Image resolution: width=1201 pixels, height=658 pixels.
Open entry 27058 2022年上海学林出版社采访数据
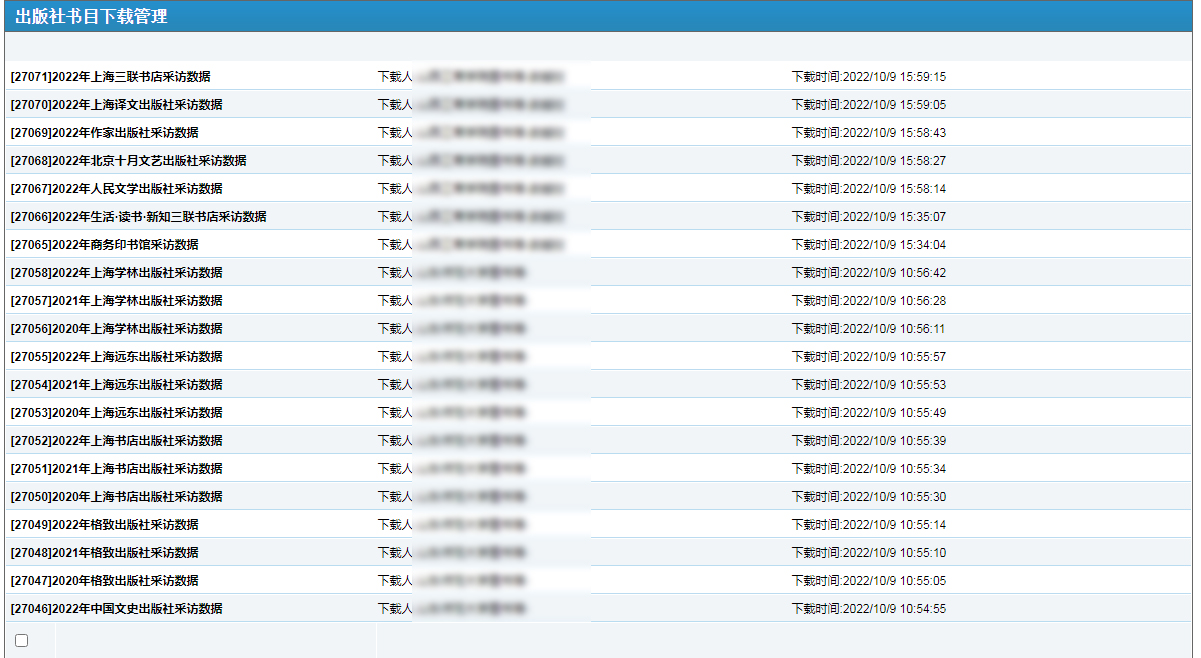[116, 273]
